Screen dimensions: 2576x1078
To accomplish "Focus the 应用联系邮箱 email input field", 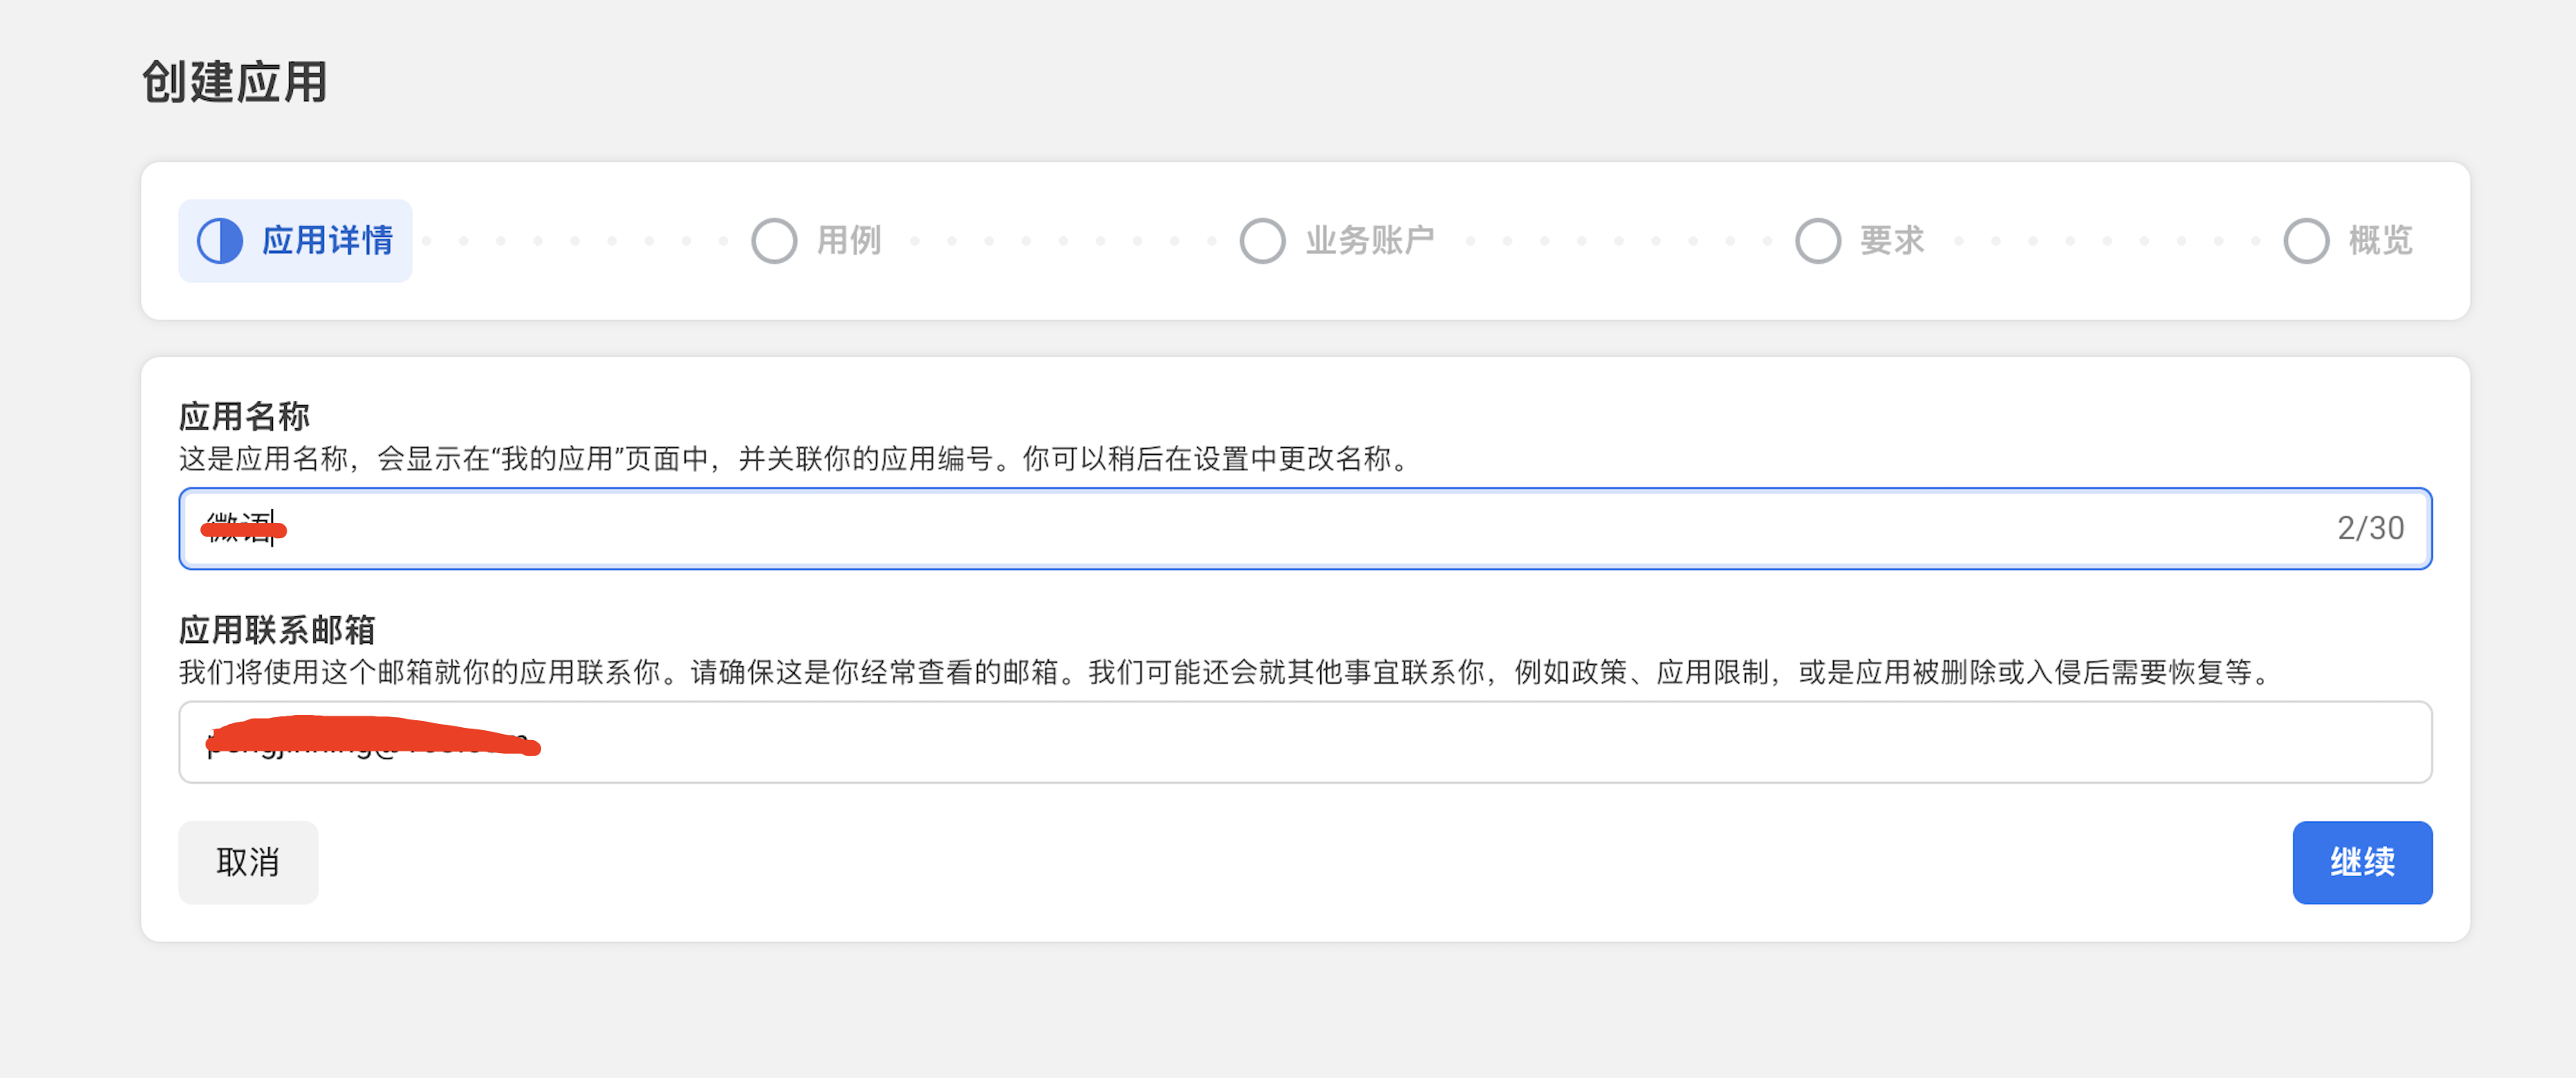I will [x=1300, y=742].
